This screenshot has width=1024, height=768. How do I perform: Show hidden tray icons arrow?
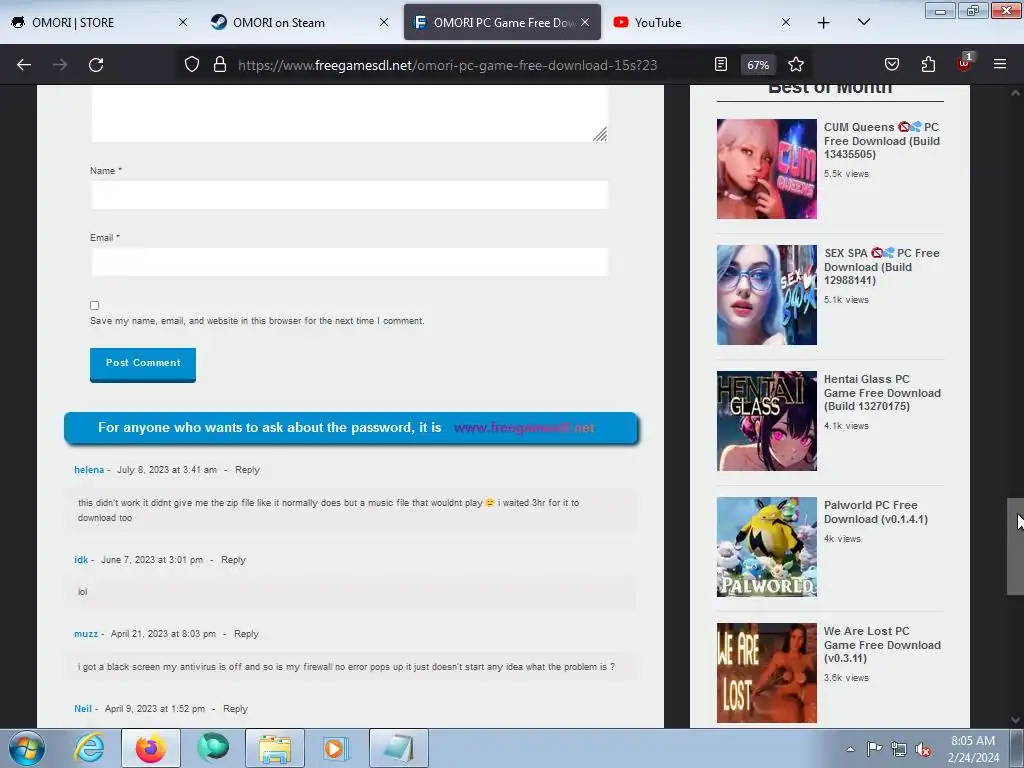[x=850, y=749]
